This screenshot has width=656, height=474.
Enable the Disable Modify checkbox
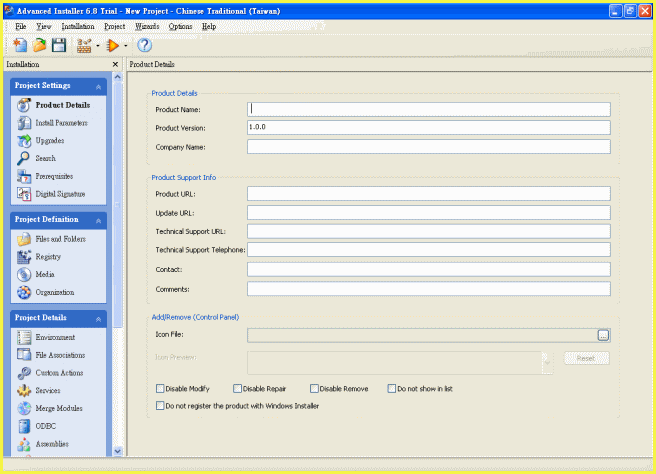point(160,388)
